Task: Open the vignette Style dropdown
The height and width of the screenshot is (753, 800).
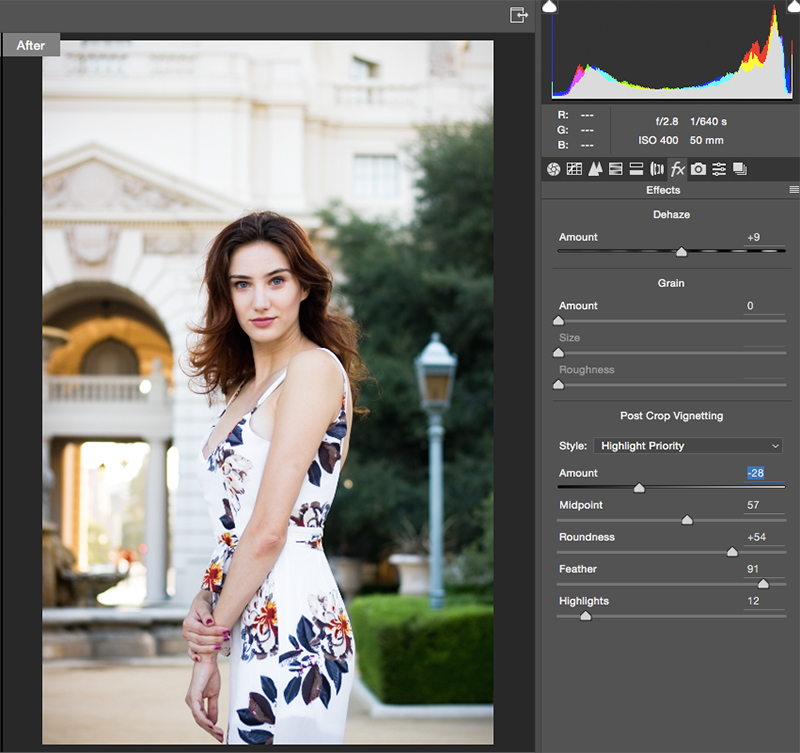Action: tap(688, 445)
